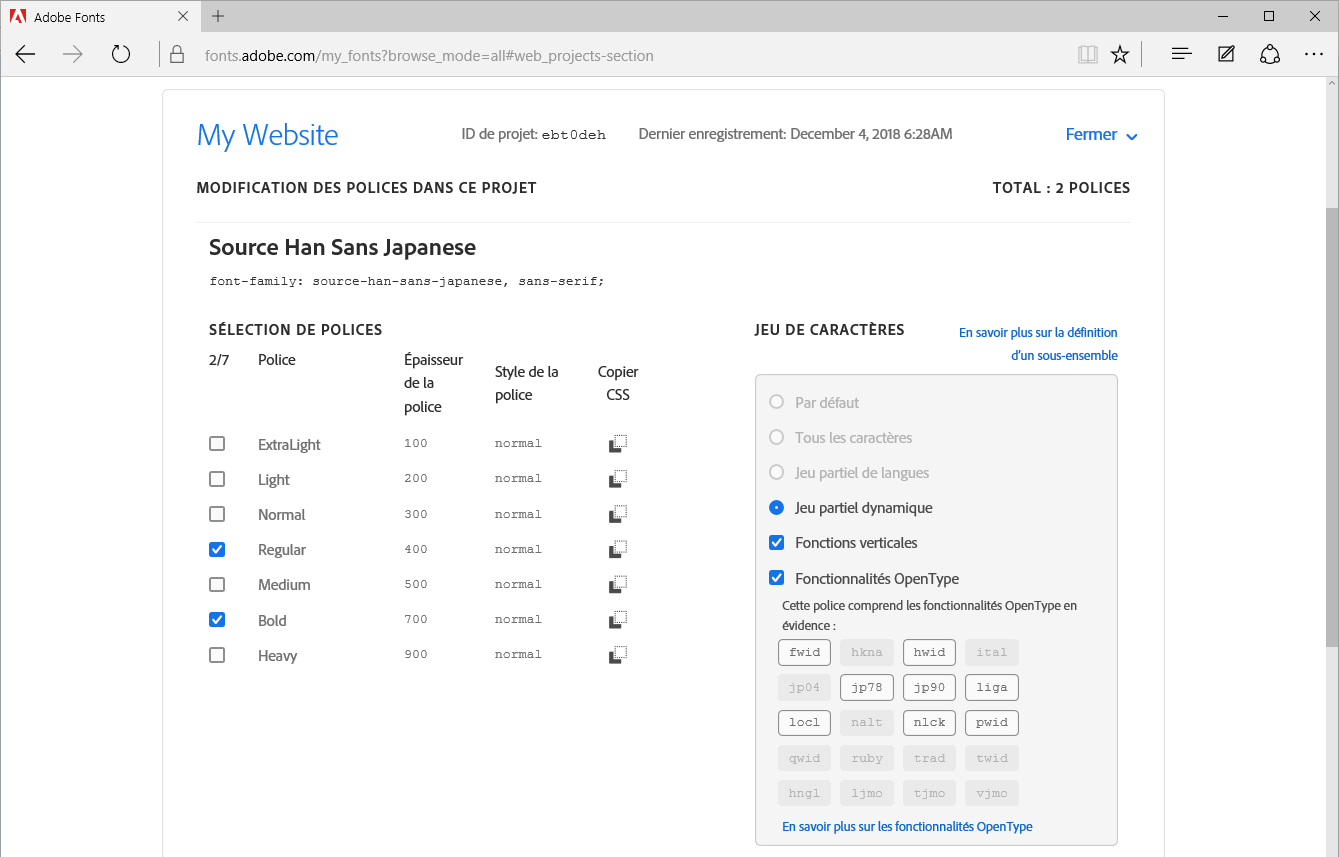Toggle the nlck OpenType feature
Image resolution: width=1339 pixels, height=857 pixels.
click(929, 723)
